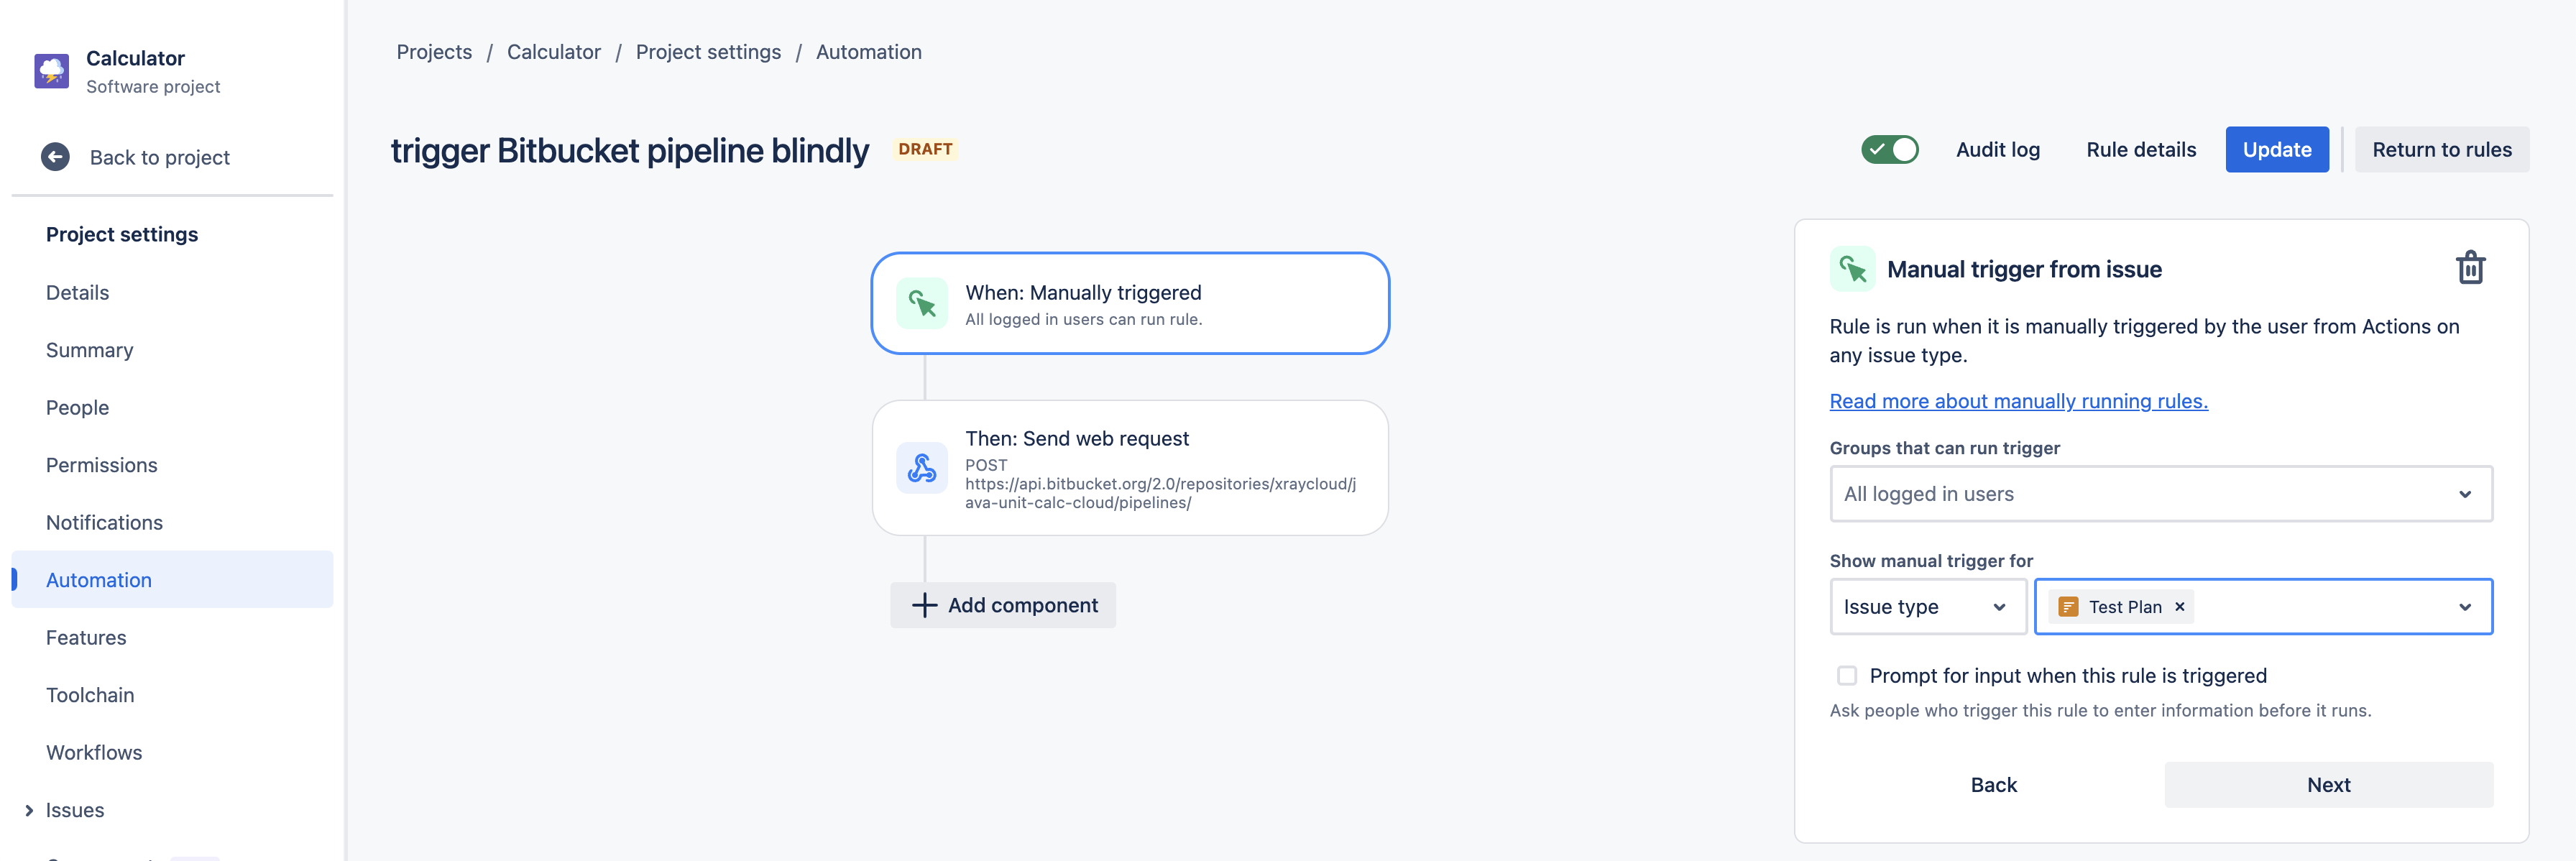Click the Update button

[x=2276, y=149]
